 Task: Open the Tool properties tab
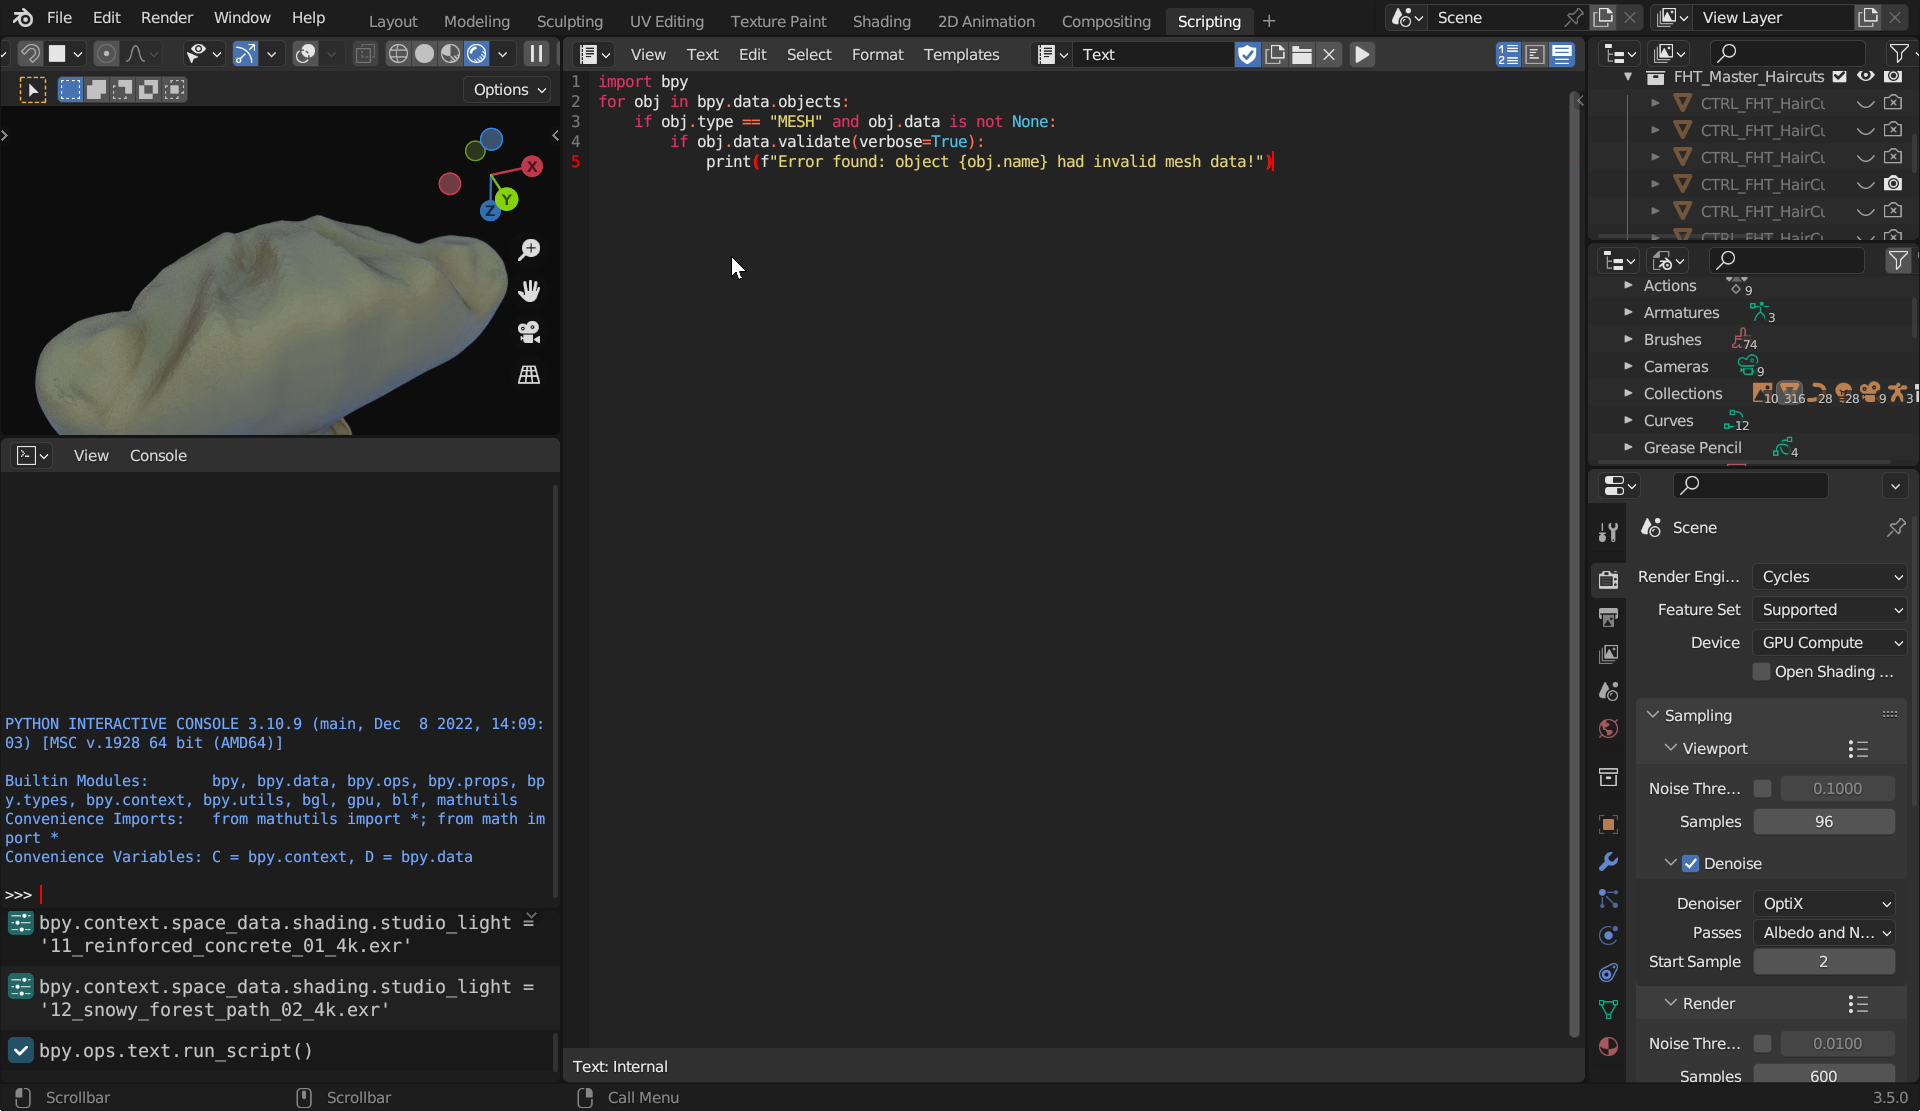(1608, 532)
